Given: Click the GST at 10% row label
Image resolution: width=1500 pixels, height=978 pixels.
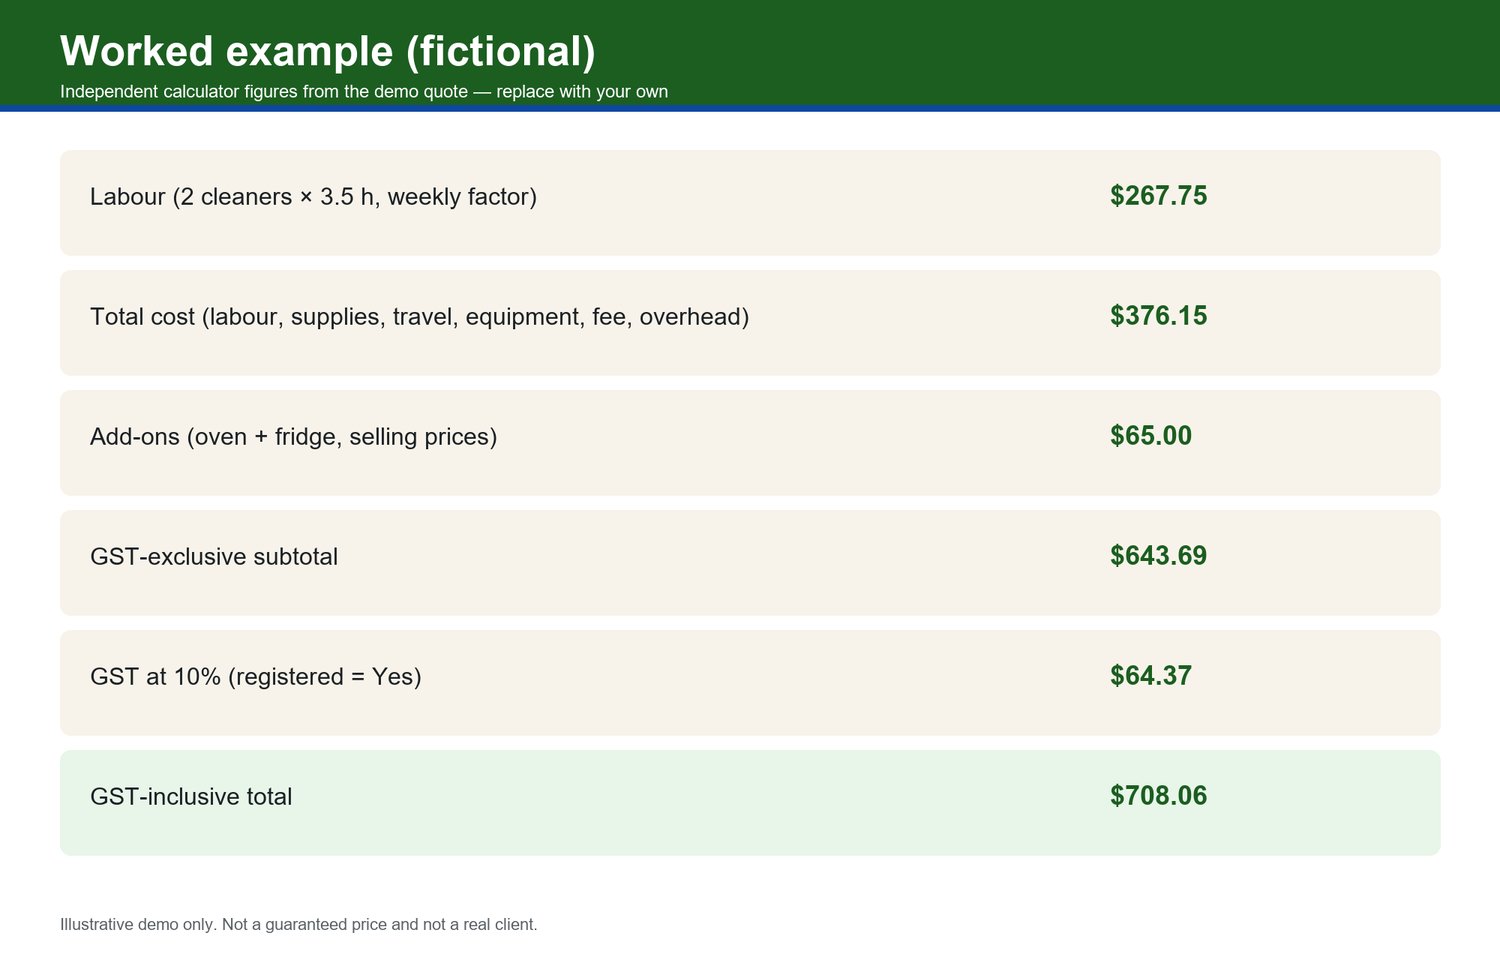Looking at the screenshot, I should [x=256, y=677].
